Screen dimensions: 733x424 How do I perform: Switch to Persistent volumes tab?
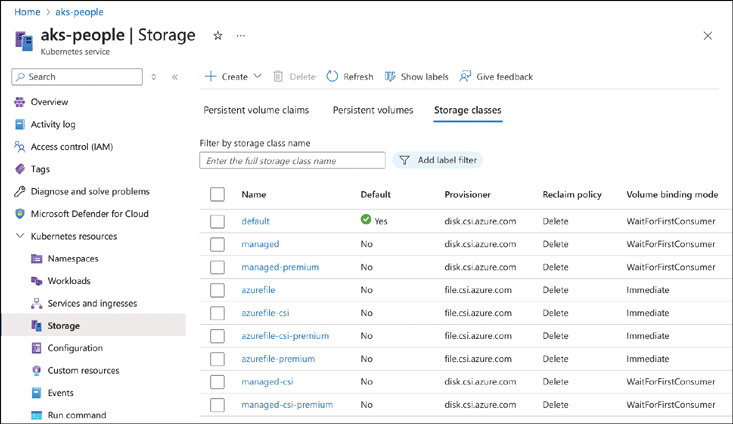pos(373,110)
